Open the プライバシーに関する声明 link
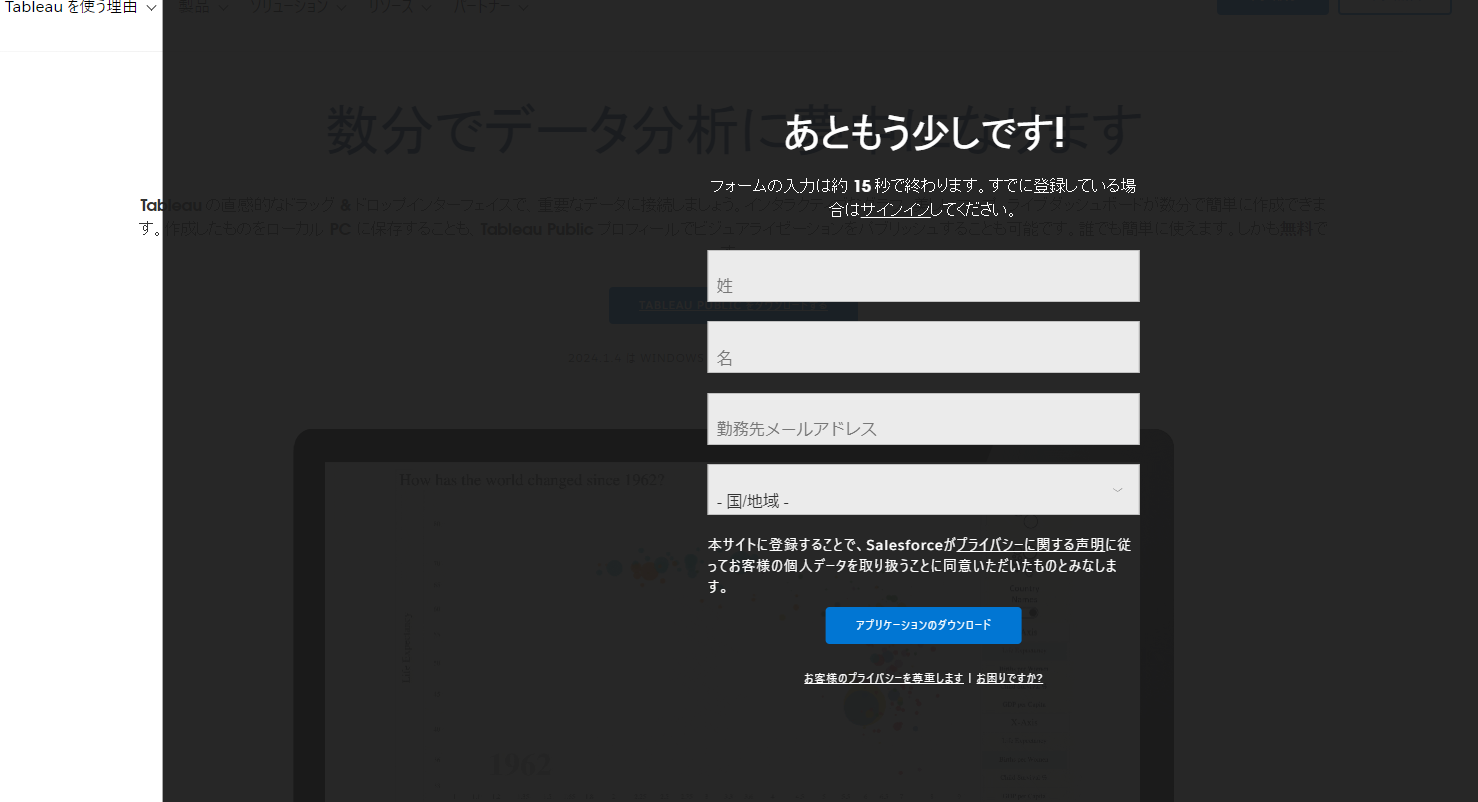This screenshot has height=802, width=1478. click(1030, 545)
